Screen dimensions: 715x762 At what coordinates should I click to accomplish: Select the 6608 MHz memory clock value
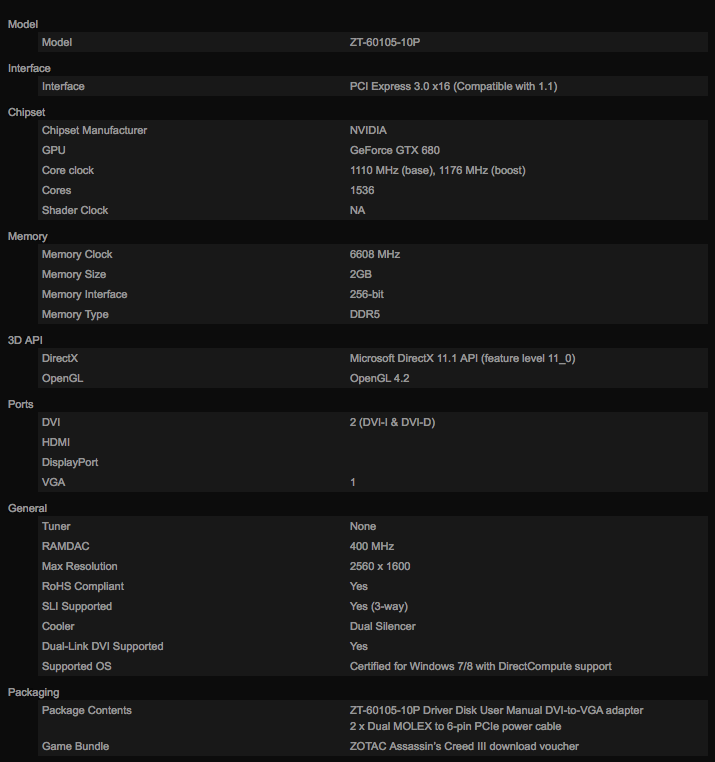(x=374, y=255)
